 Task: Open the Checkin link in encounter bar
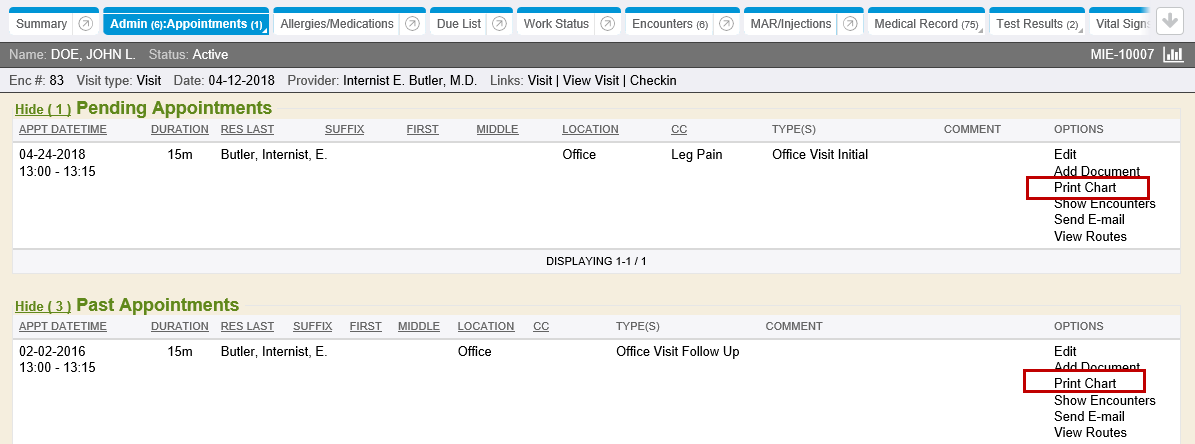653,80
